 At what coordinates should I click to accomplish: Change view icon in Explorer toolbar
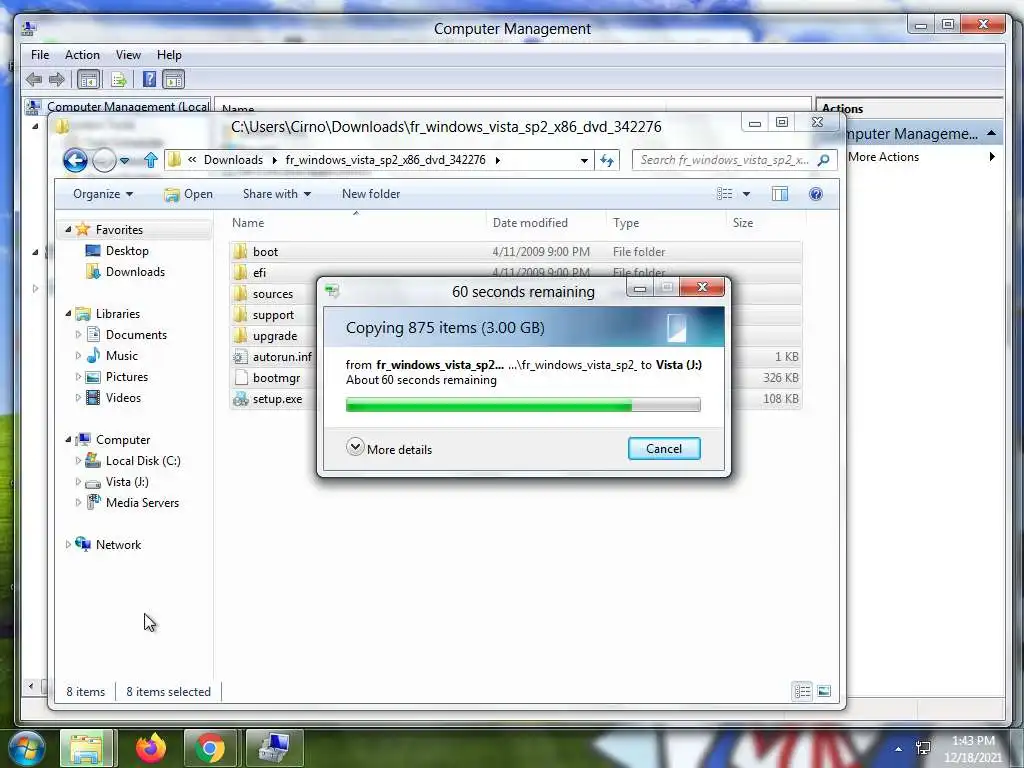(724, 194)
